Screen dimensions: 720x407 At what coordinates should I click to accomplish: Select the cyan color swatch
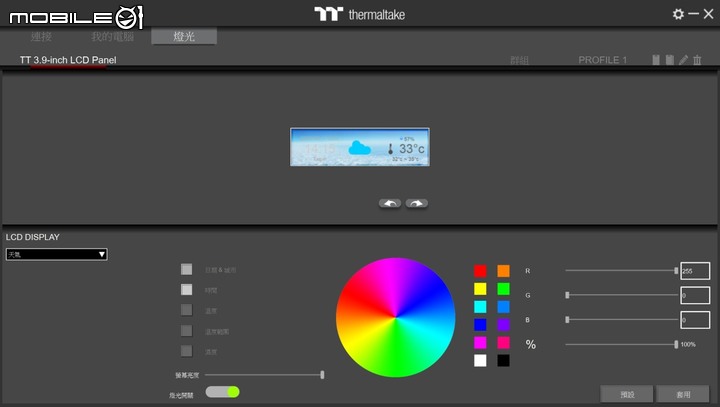480,306
